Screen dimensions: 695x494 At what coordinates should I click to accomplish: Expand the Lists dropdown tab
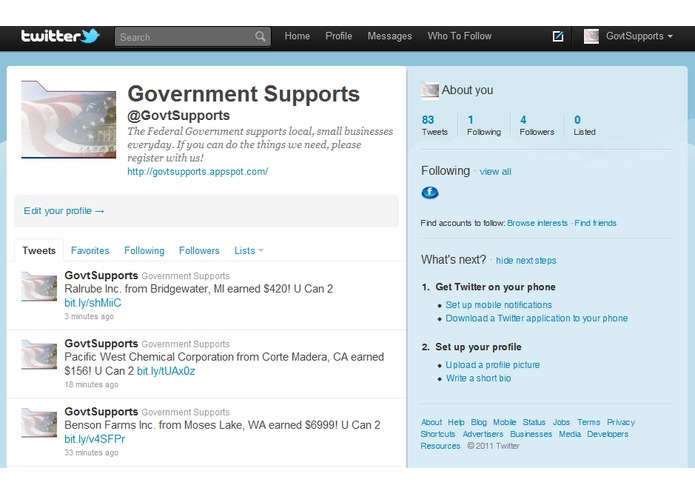tap(248, 251)
